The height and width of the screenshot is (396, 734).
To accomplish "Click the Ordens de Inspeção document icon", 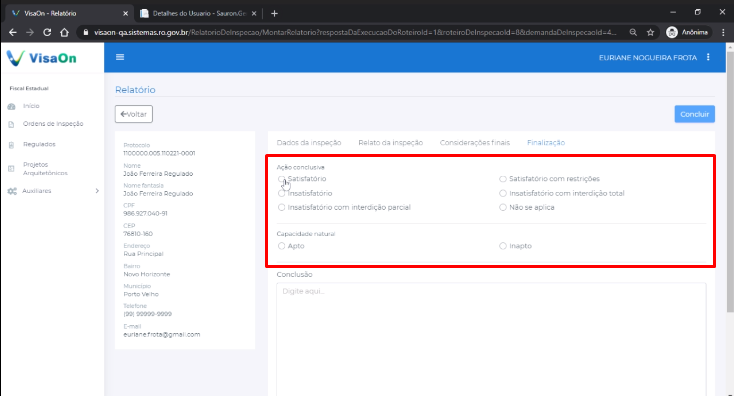I will tap(12, 124).
